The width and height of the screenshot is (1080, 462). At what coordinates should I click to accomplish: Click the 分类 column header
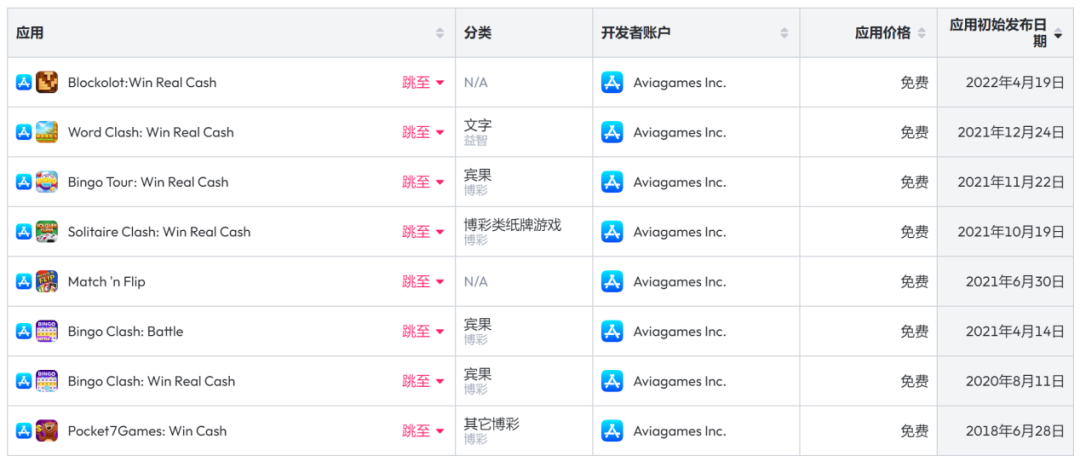523,33
